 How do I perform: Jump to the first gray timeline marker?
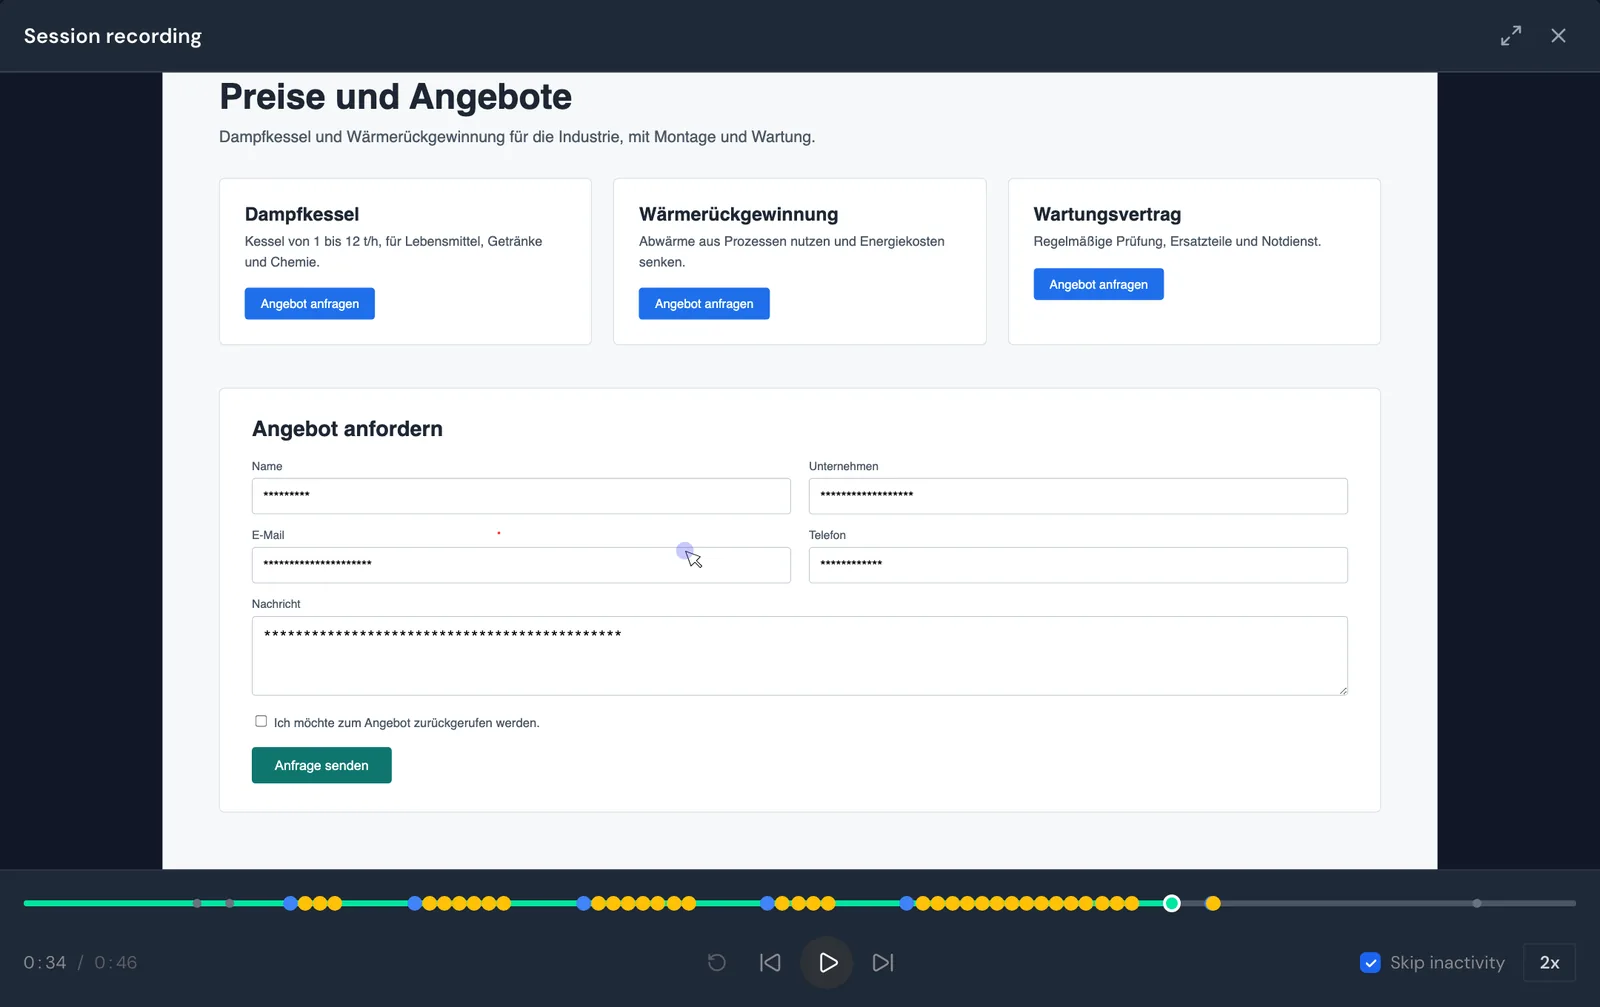(197, 903)
